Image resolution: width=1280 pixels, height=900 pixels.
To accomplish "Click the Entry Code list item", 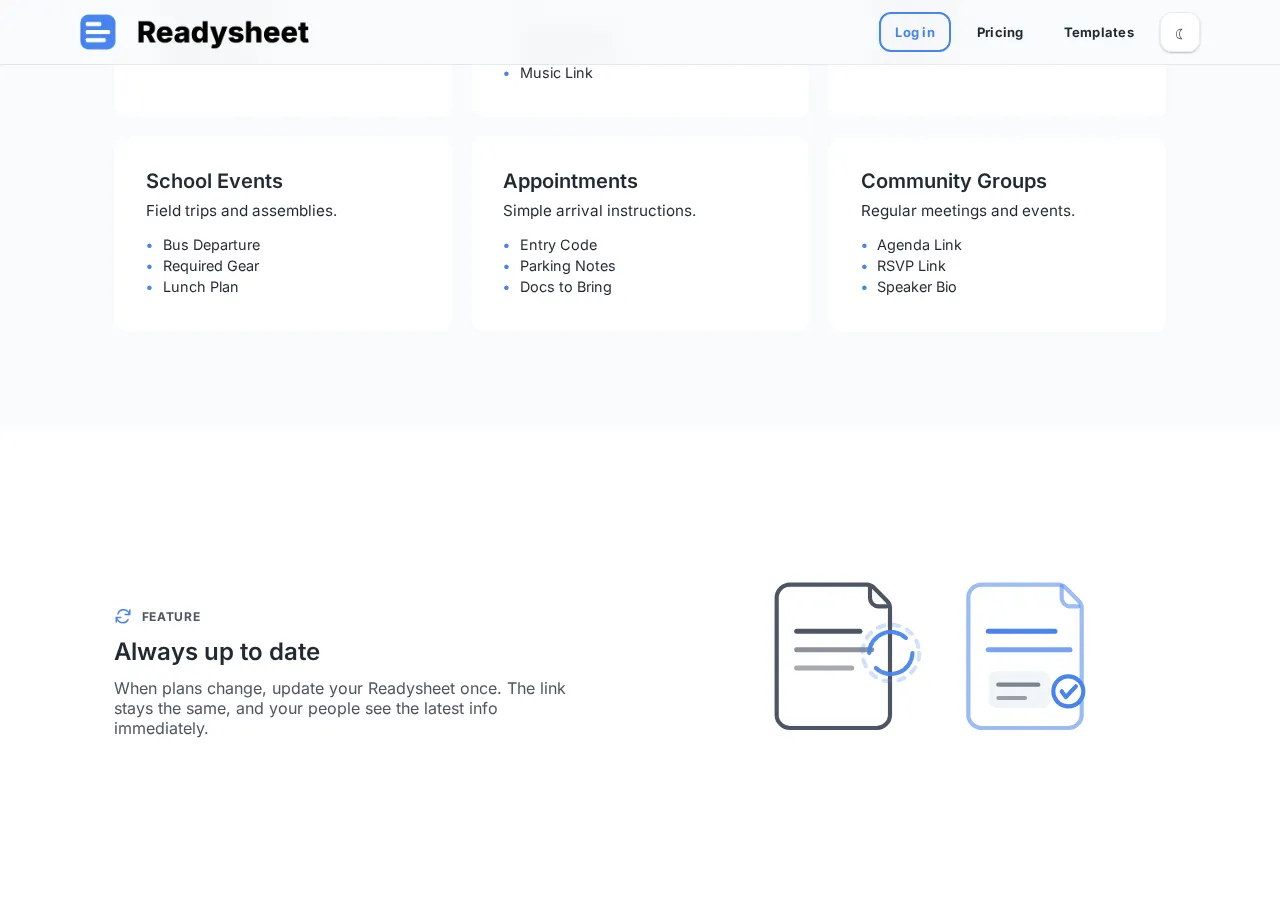I will (x=558, y=245).
